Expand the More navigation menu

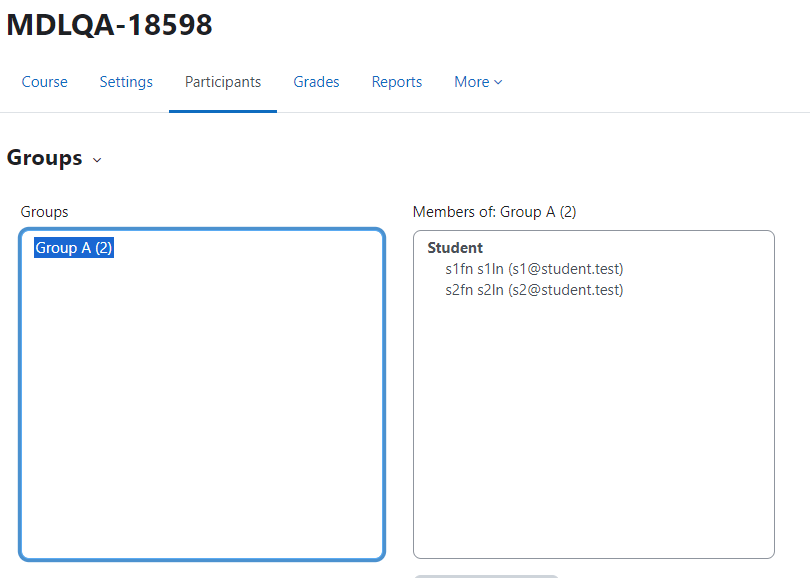(x=478, y=82)
